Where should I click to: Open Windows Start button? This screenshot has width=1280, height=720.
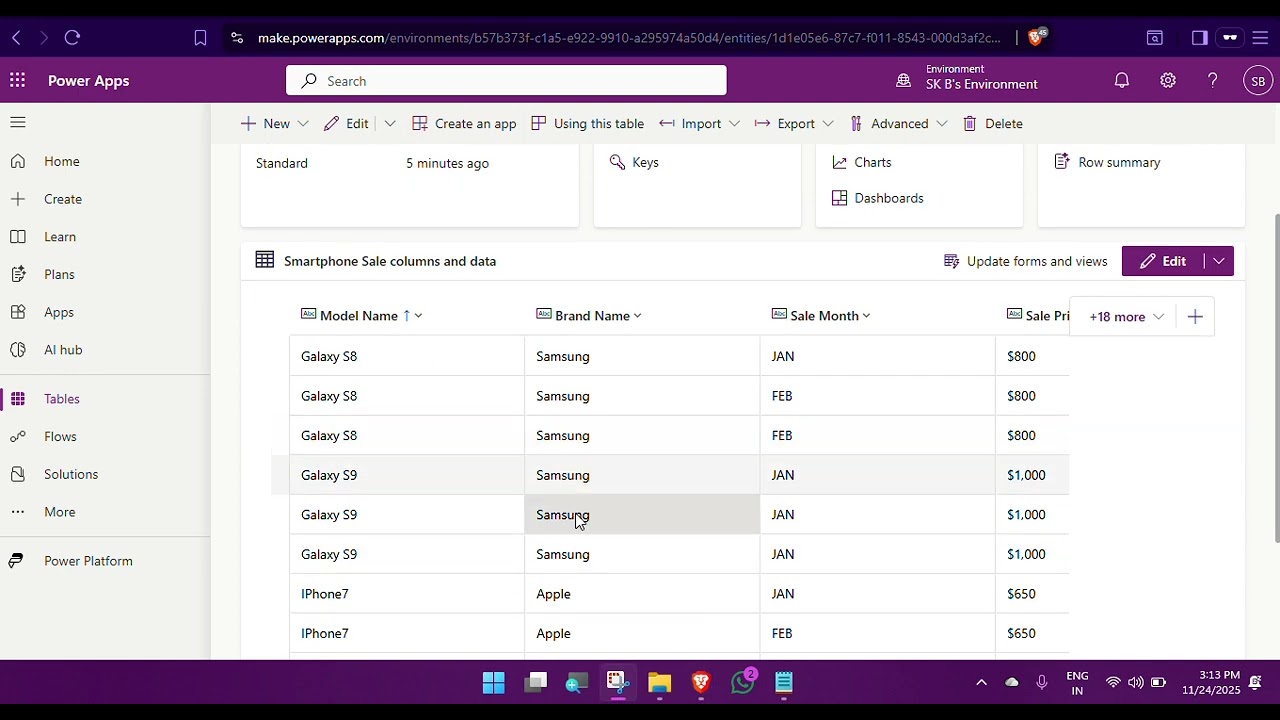click(494, 683)
